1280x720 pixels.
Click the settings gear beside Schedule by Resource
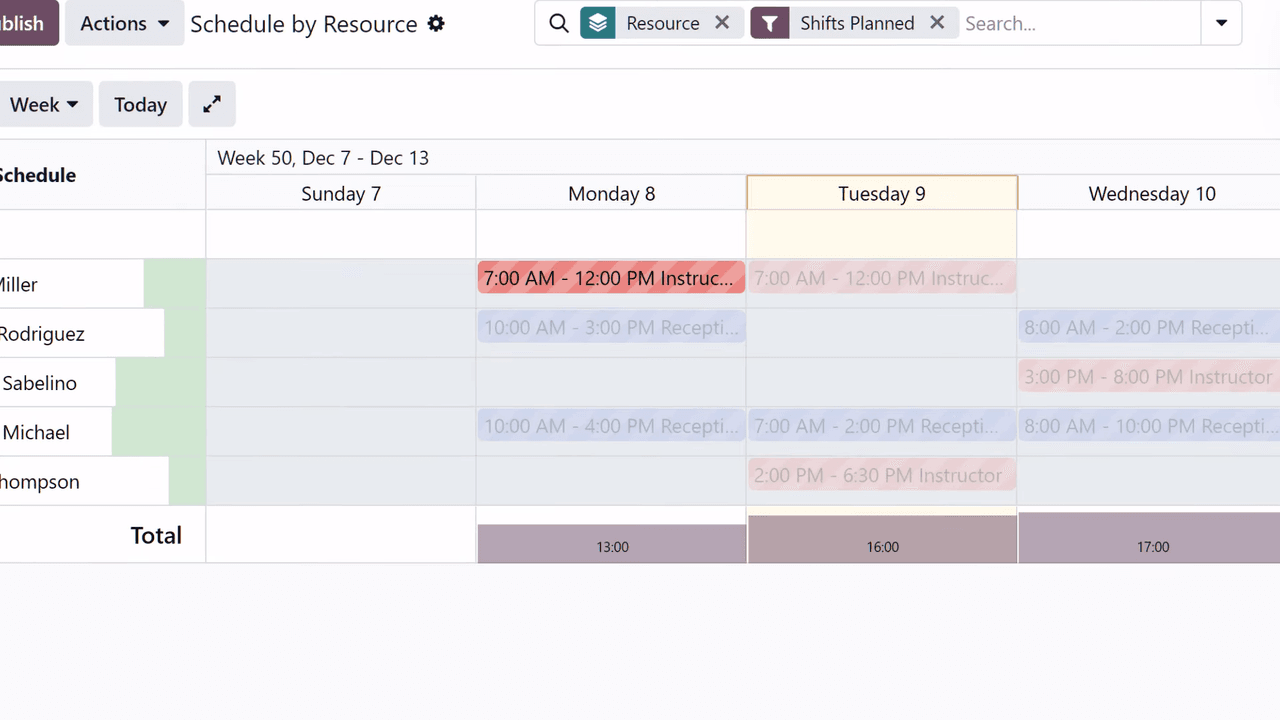click(436, 24)
